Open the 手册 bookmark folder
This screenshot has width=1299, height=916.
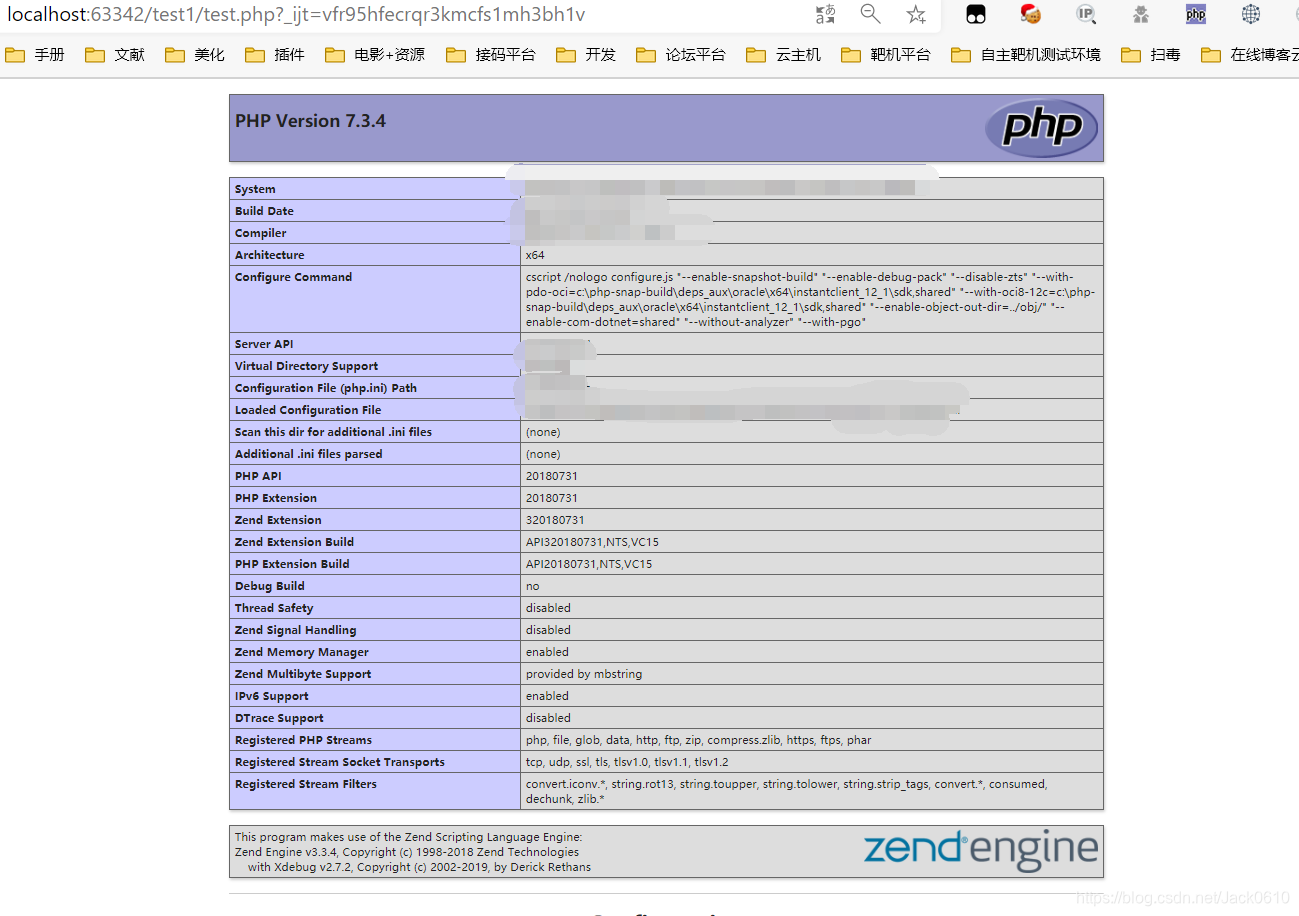(x=35, y=55)
